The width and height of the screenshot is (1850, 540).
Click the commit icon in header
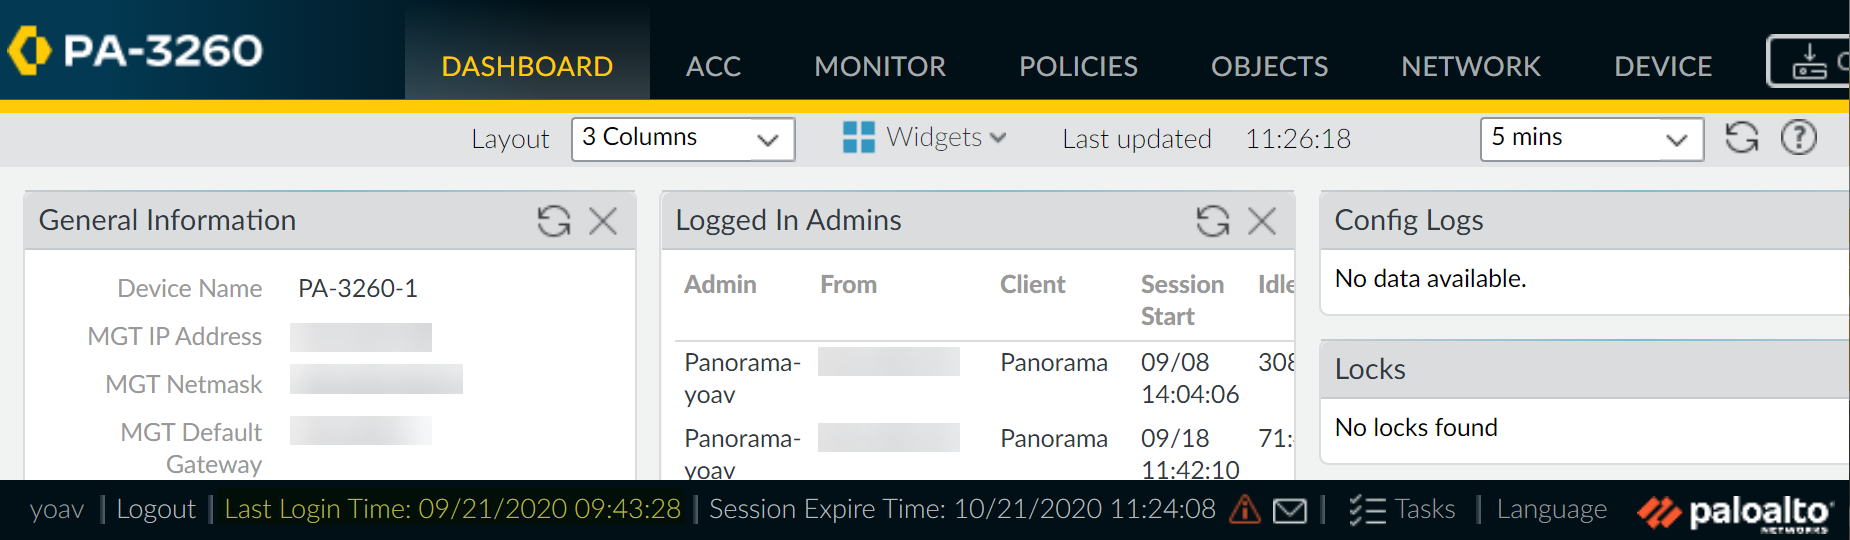1808,62
